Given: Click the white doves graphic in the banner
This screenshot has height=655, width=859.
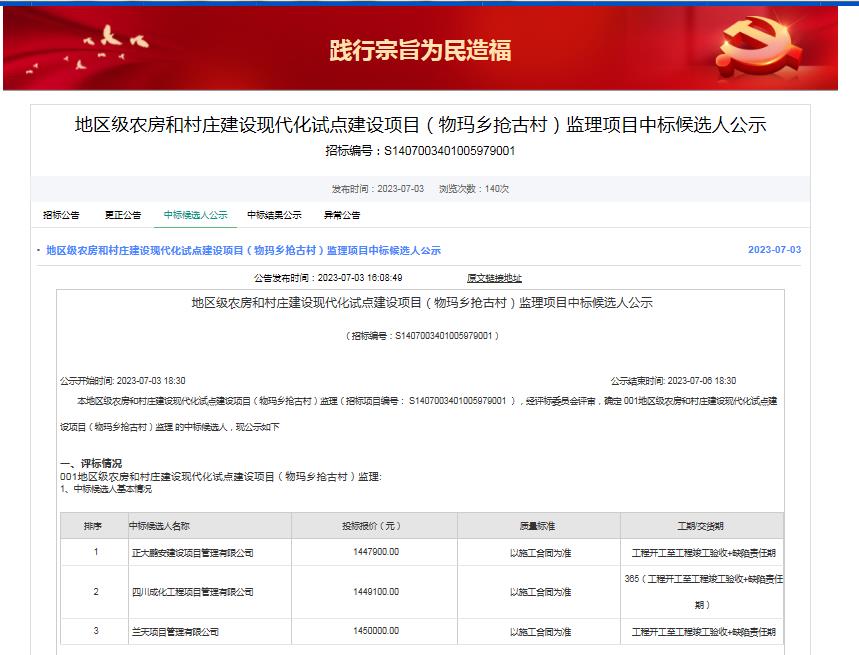Looking at the screenshot, I should click(117, 42).
